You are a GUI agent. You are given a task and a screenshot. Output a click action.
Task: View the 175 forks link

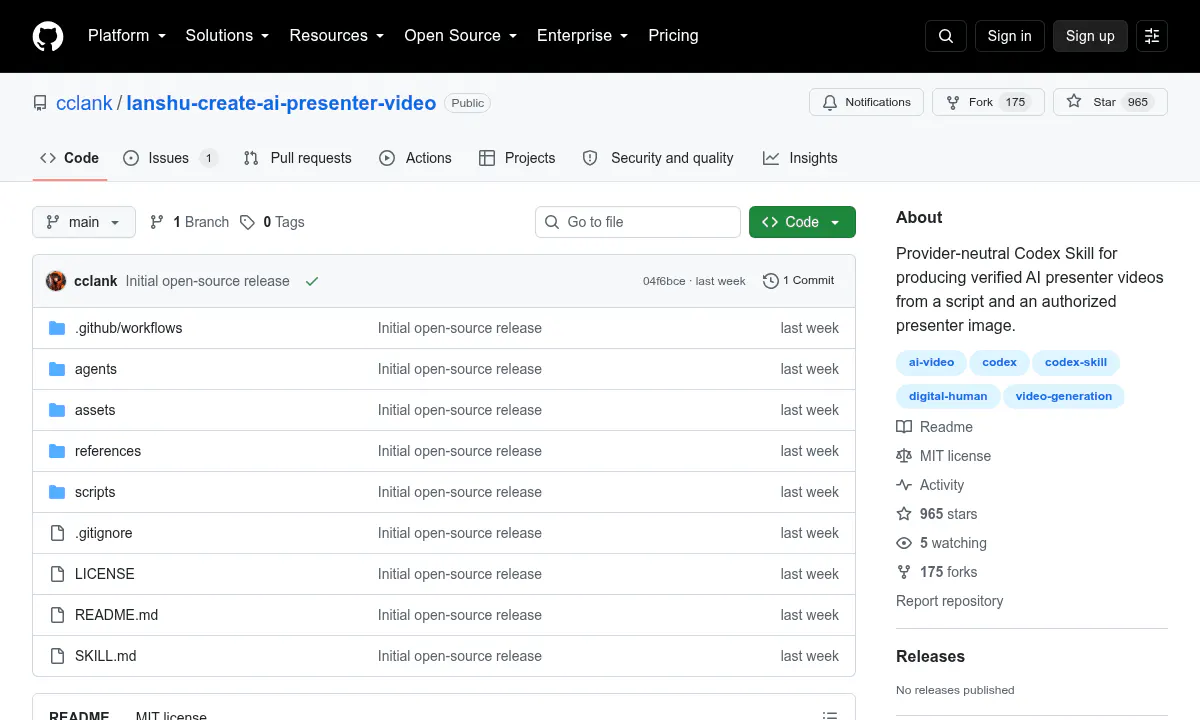[937, 572]
